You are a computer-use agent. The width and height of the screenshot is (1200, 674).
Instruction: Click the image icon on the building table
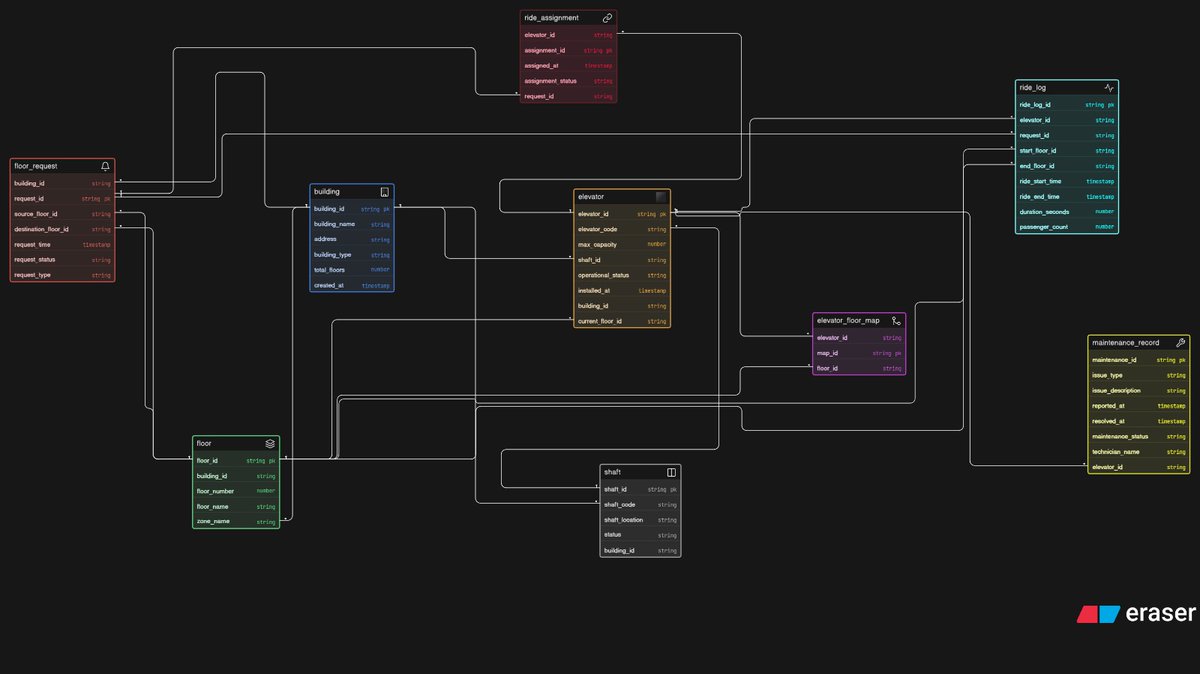coord(385,191)
